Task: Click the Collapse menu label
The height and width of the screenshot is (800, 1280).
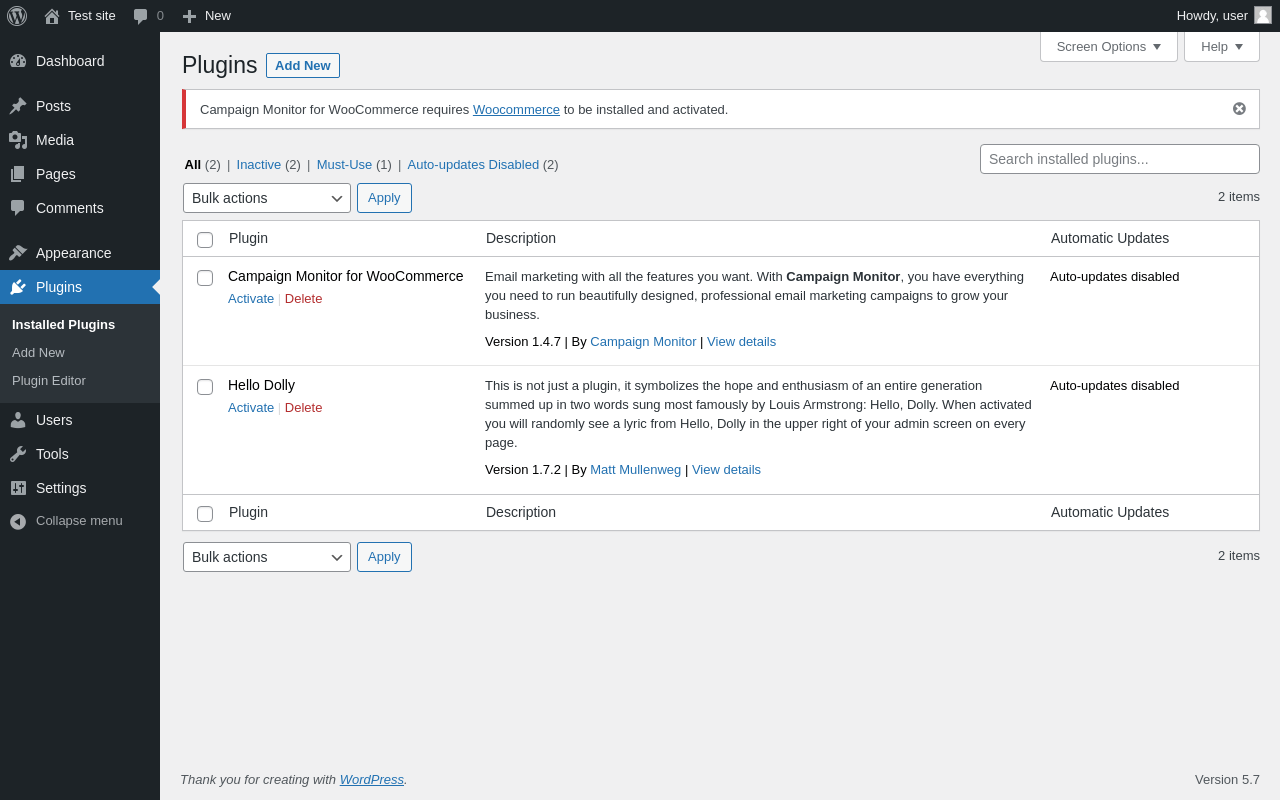Action: (x=79, y=521)
